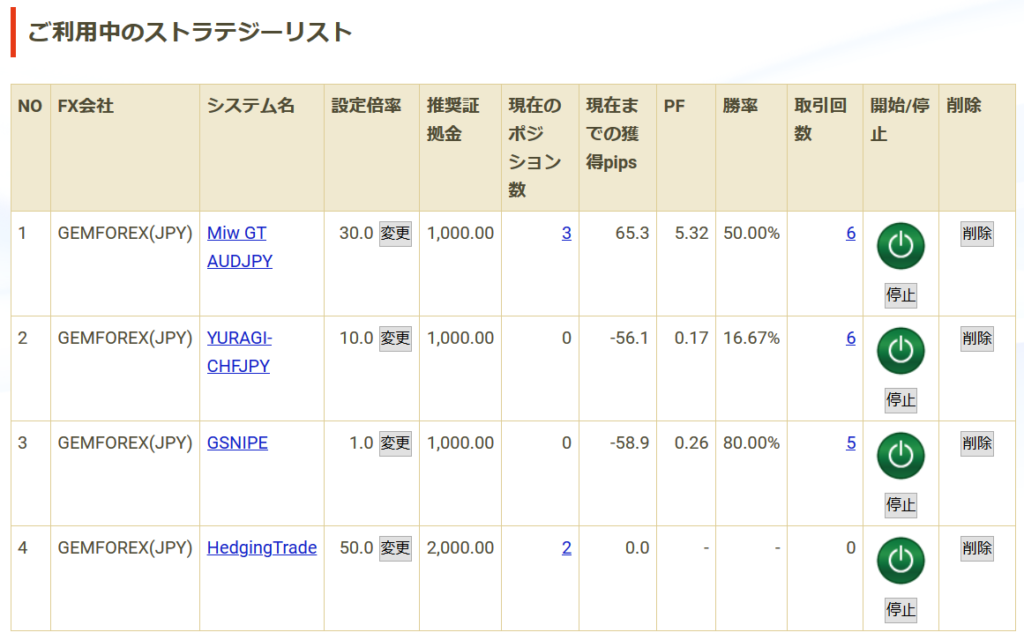Stop the Miw GT AUDJPY strategy with 停止
This screenshot has height=640, width=1024.
(x=901, y=295)
